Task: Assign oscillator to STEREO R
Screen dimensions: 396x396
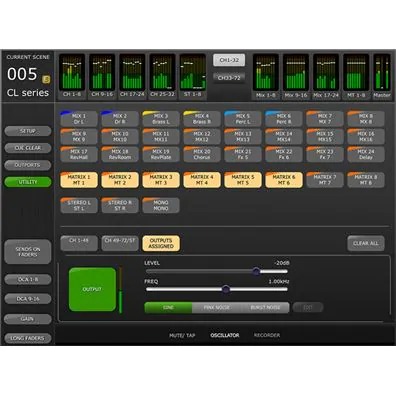Action: point(120,205)
